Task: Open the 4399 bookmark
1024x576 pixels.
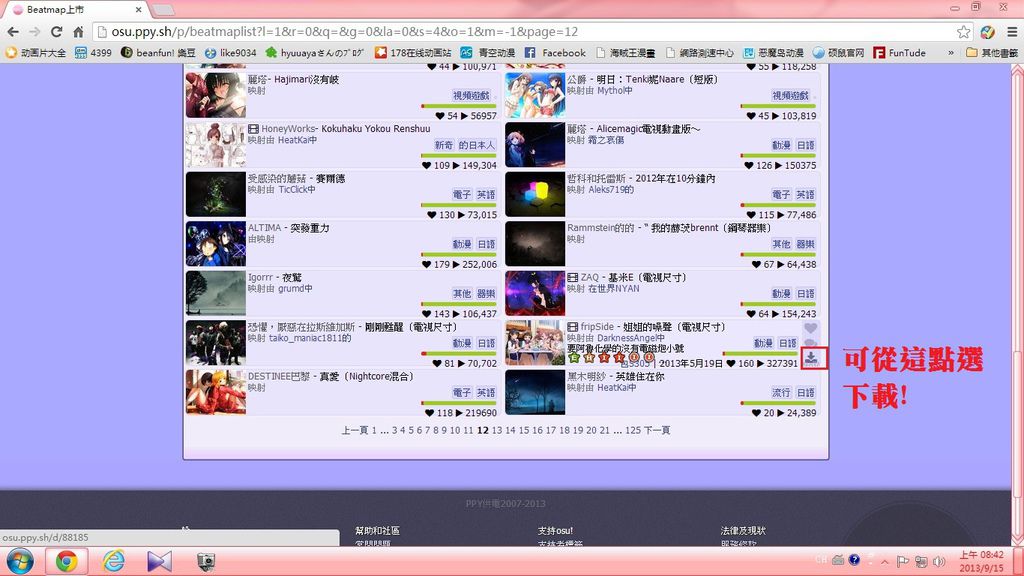Action: click(x=93, y=52)
